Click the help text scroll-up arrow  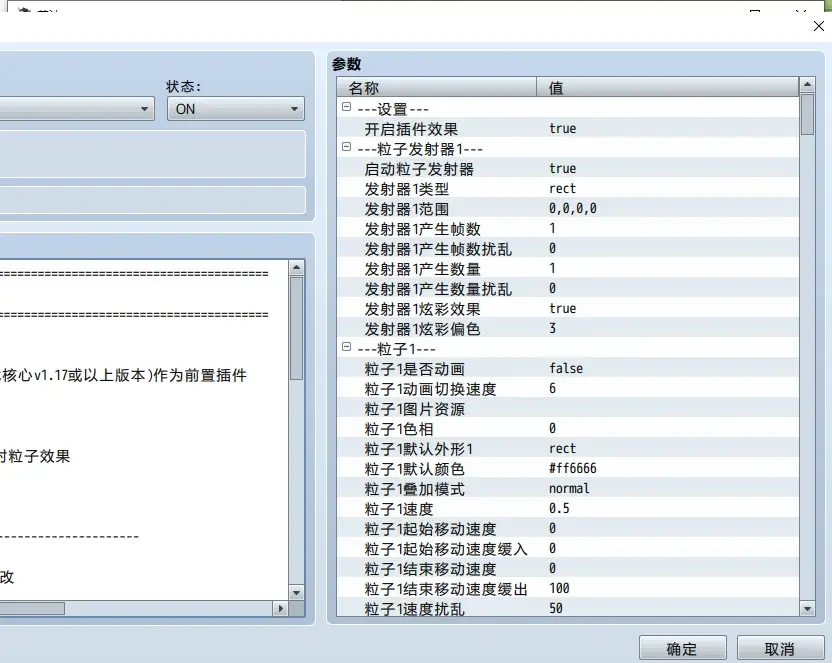(x=297, y=267)
